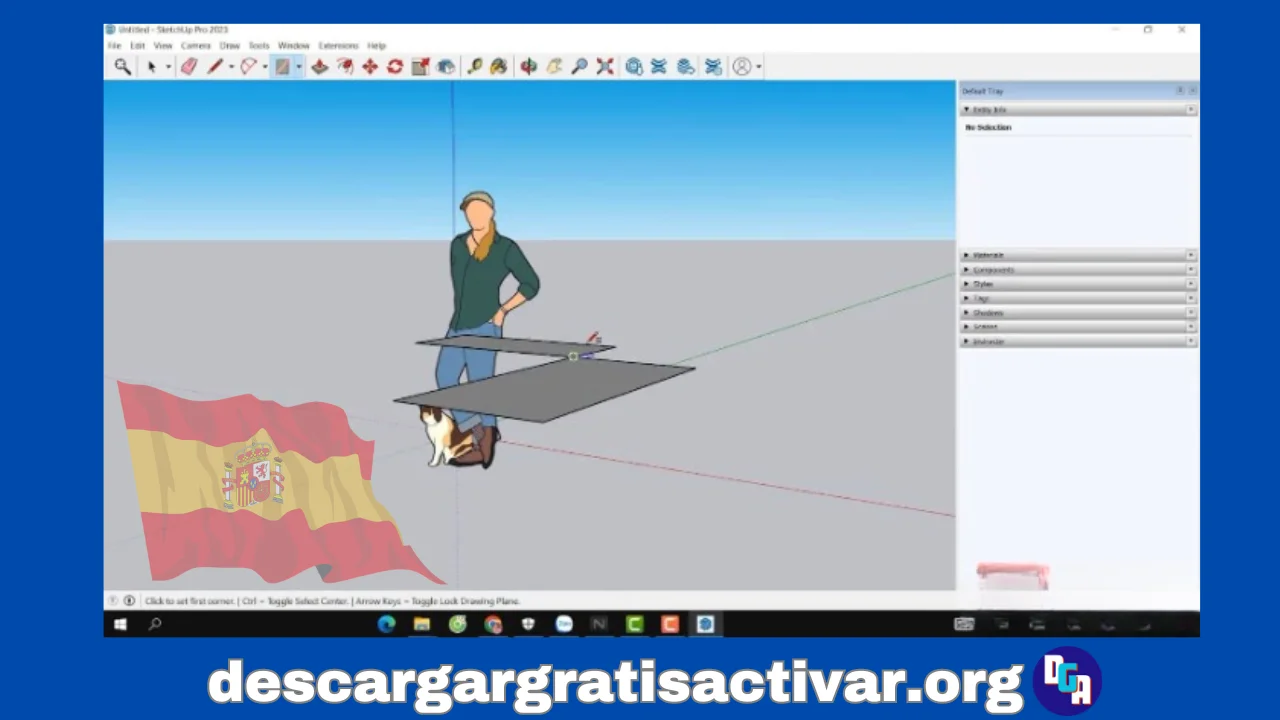Close the Entity Info panel
This screenshot has height=720, width=1280.
tap(1191, 109)
